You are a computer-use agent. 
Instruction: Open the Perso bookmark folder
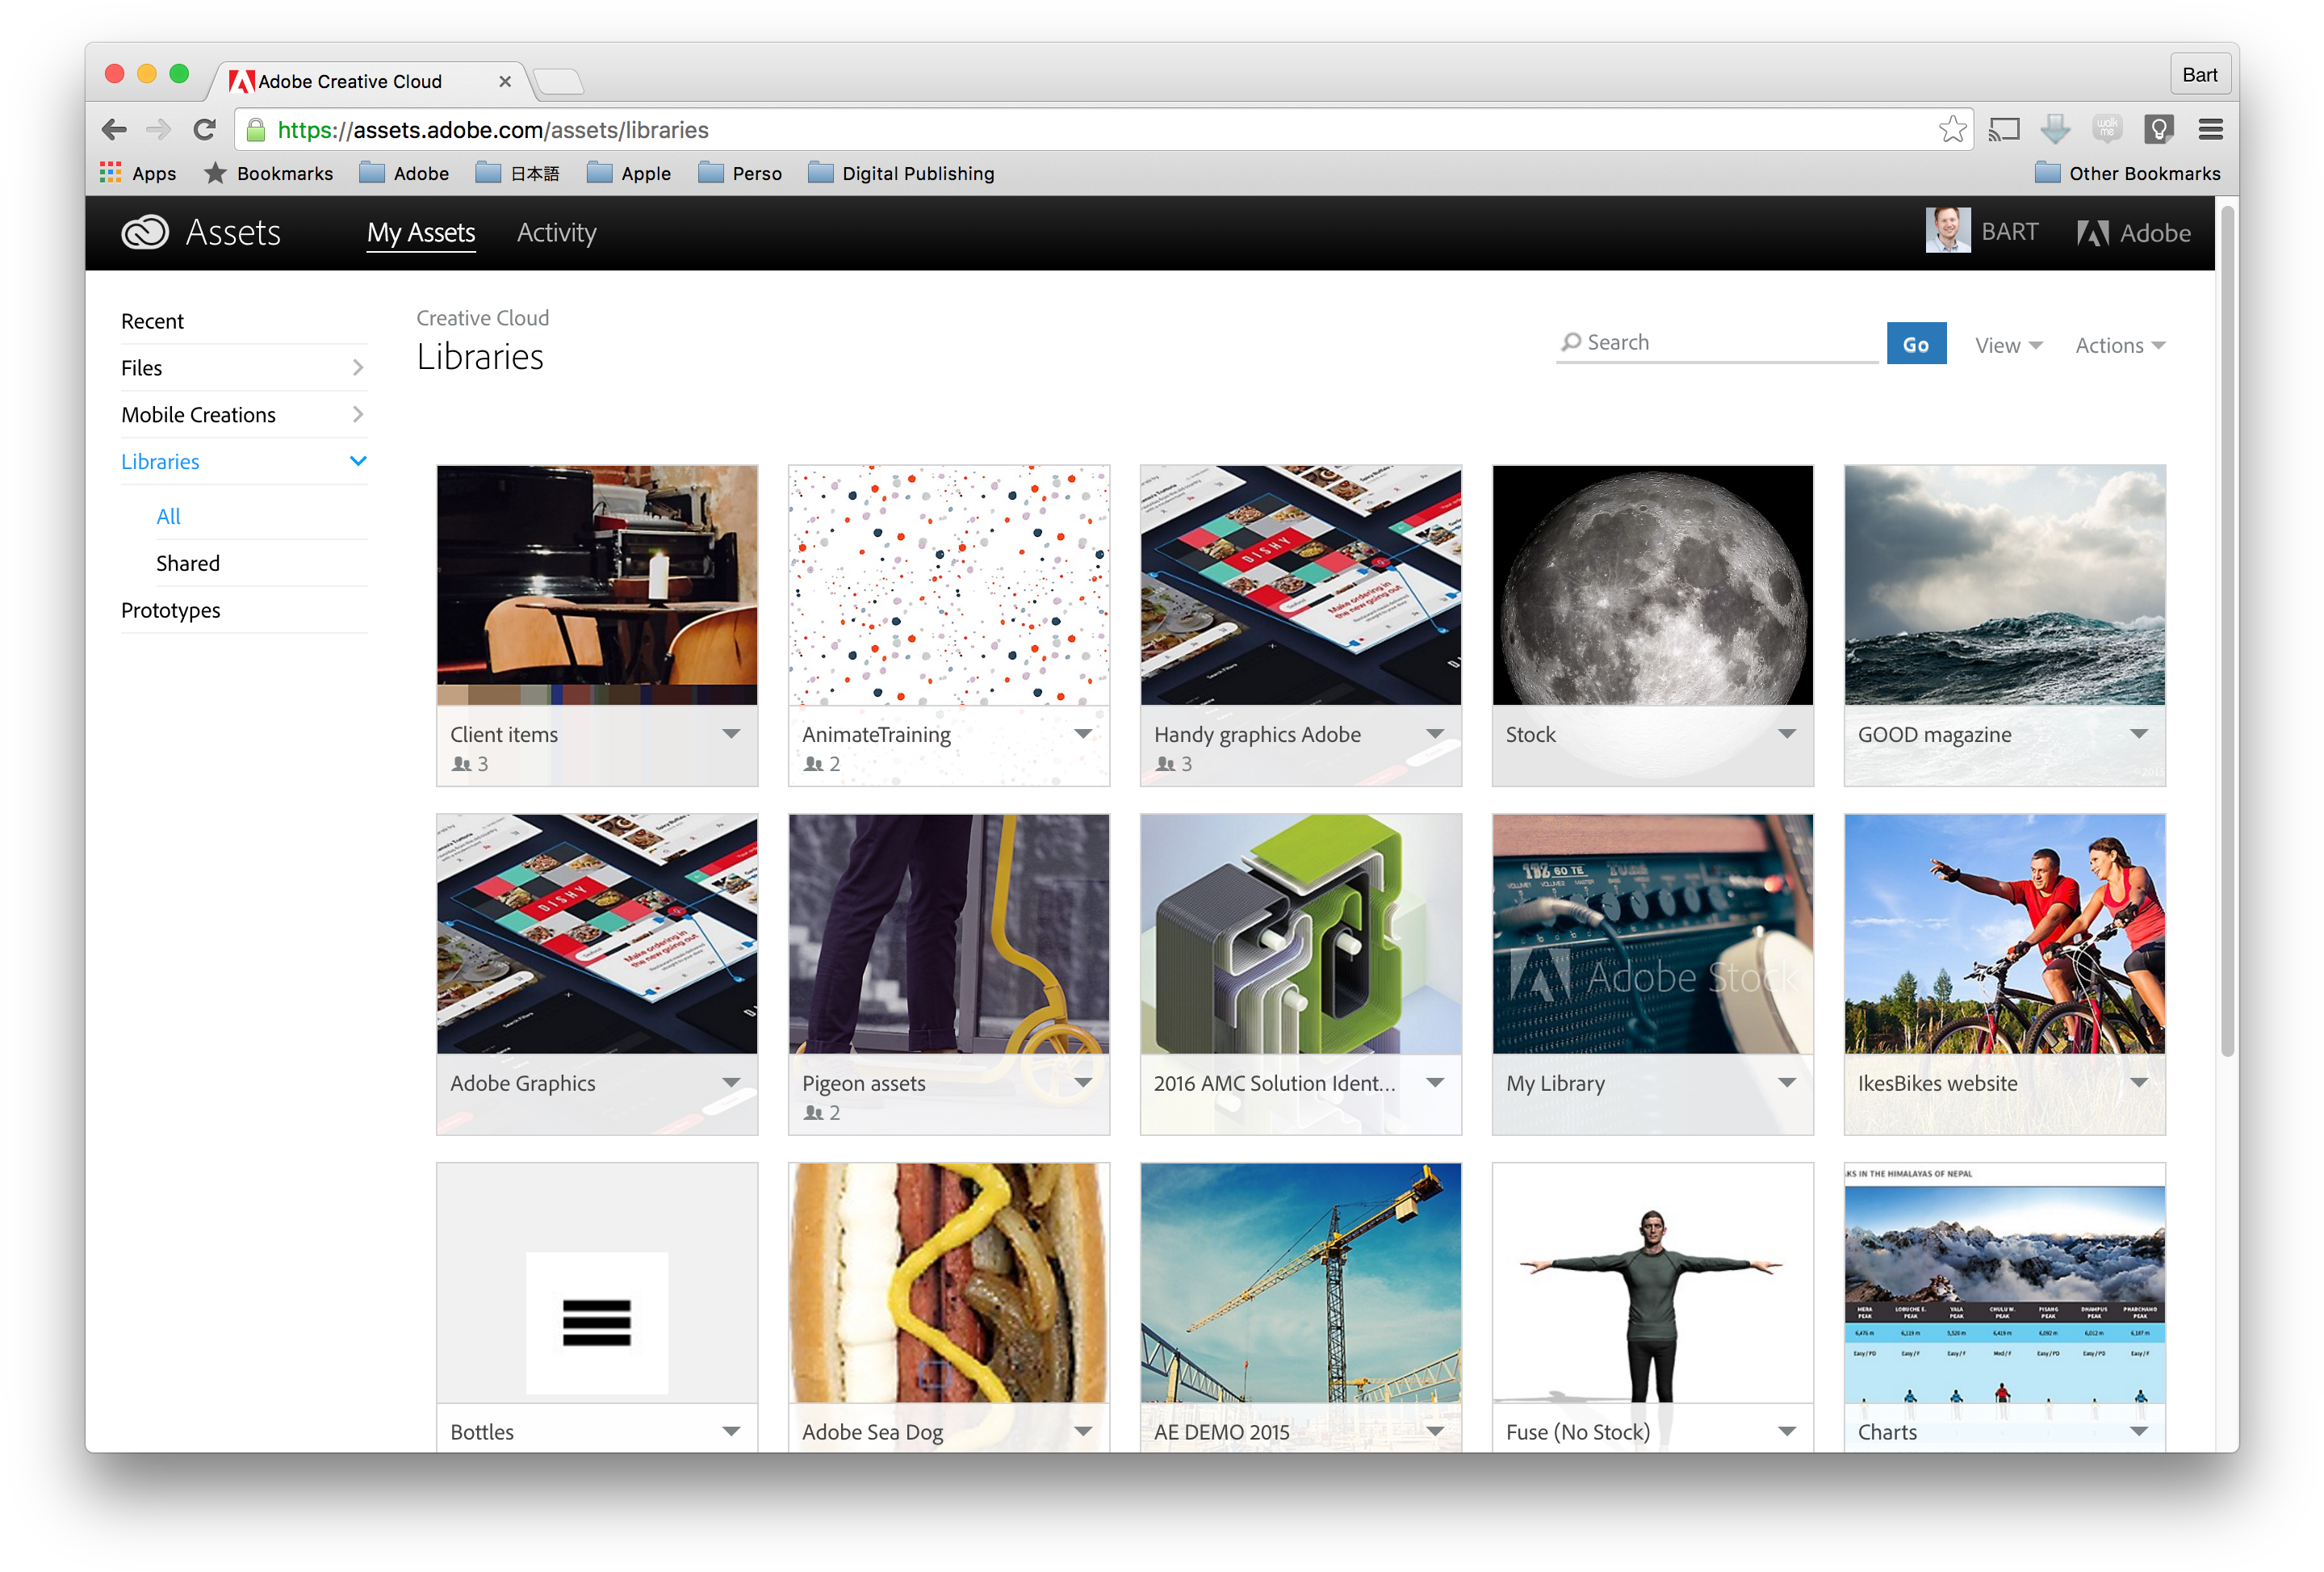740,173
